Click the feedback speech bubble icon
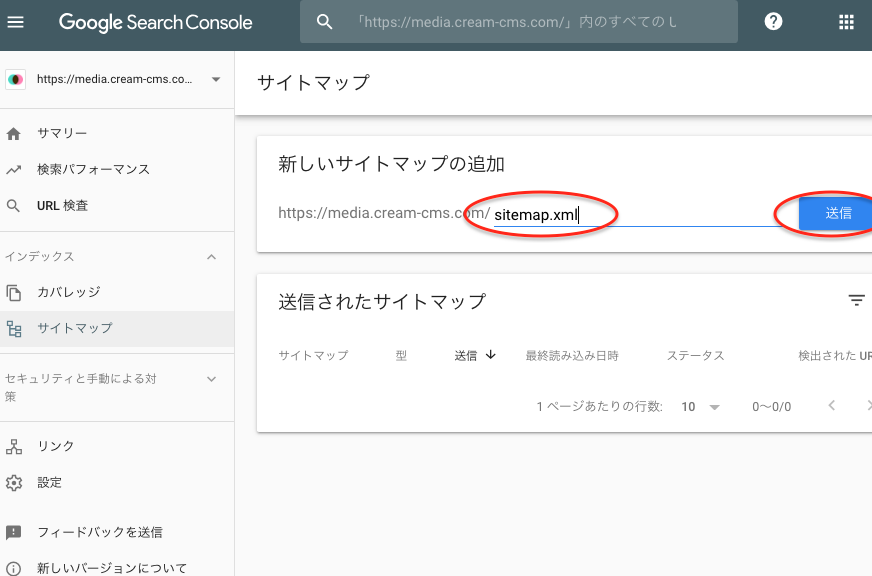The height and width of the screenshot is (576, 872). pyautogui.click(x=13, y=533)
